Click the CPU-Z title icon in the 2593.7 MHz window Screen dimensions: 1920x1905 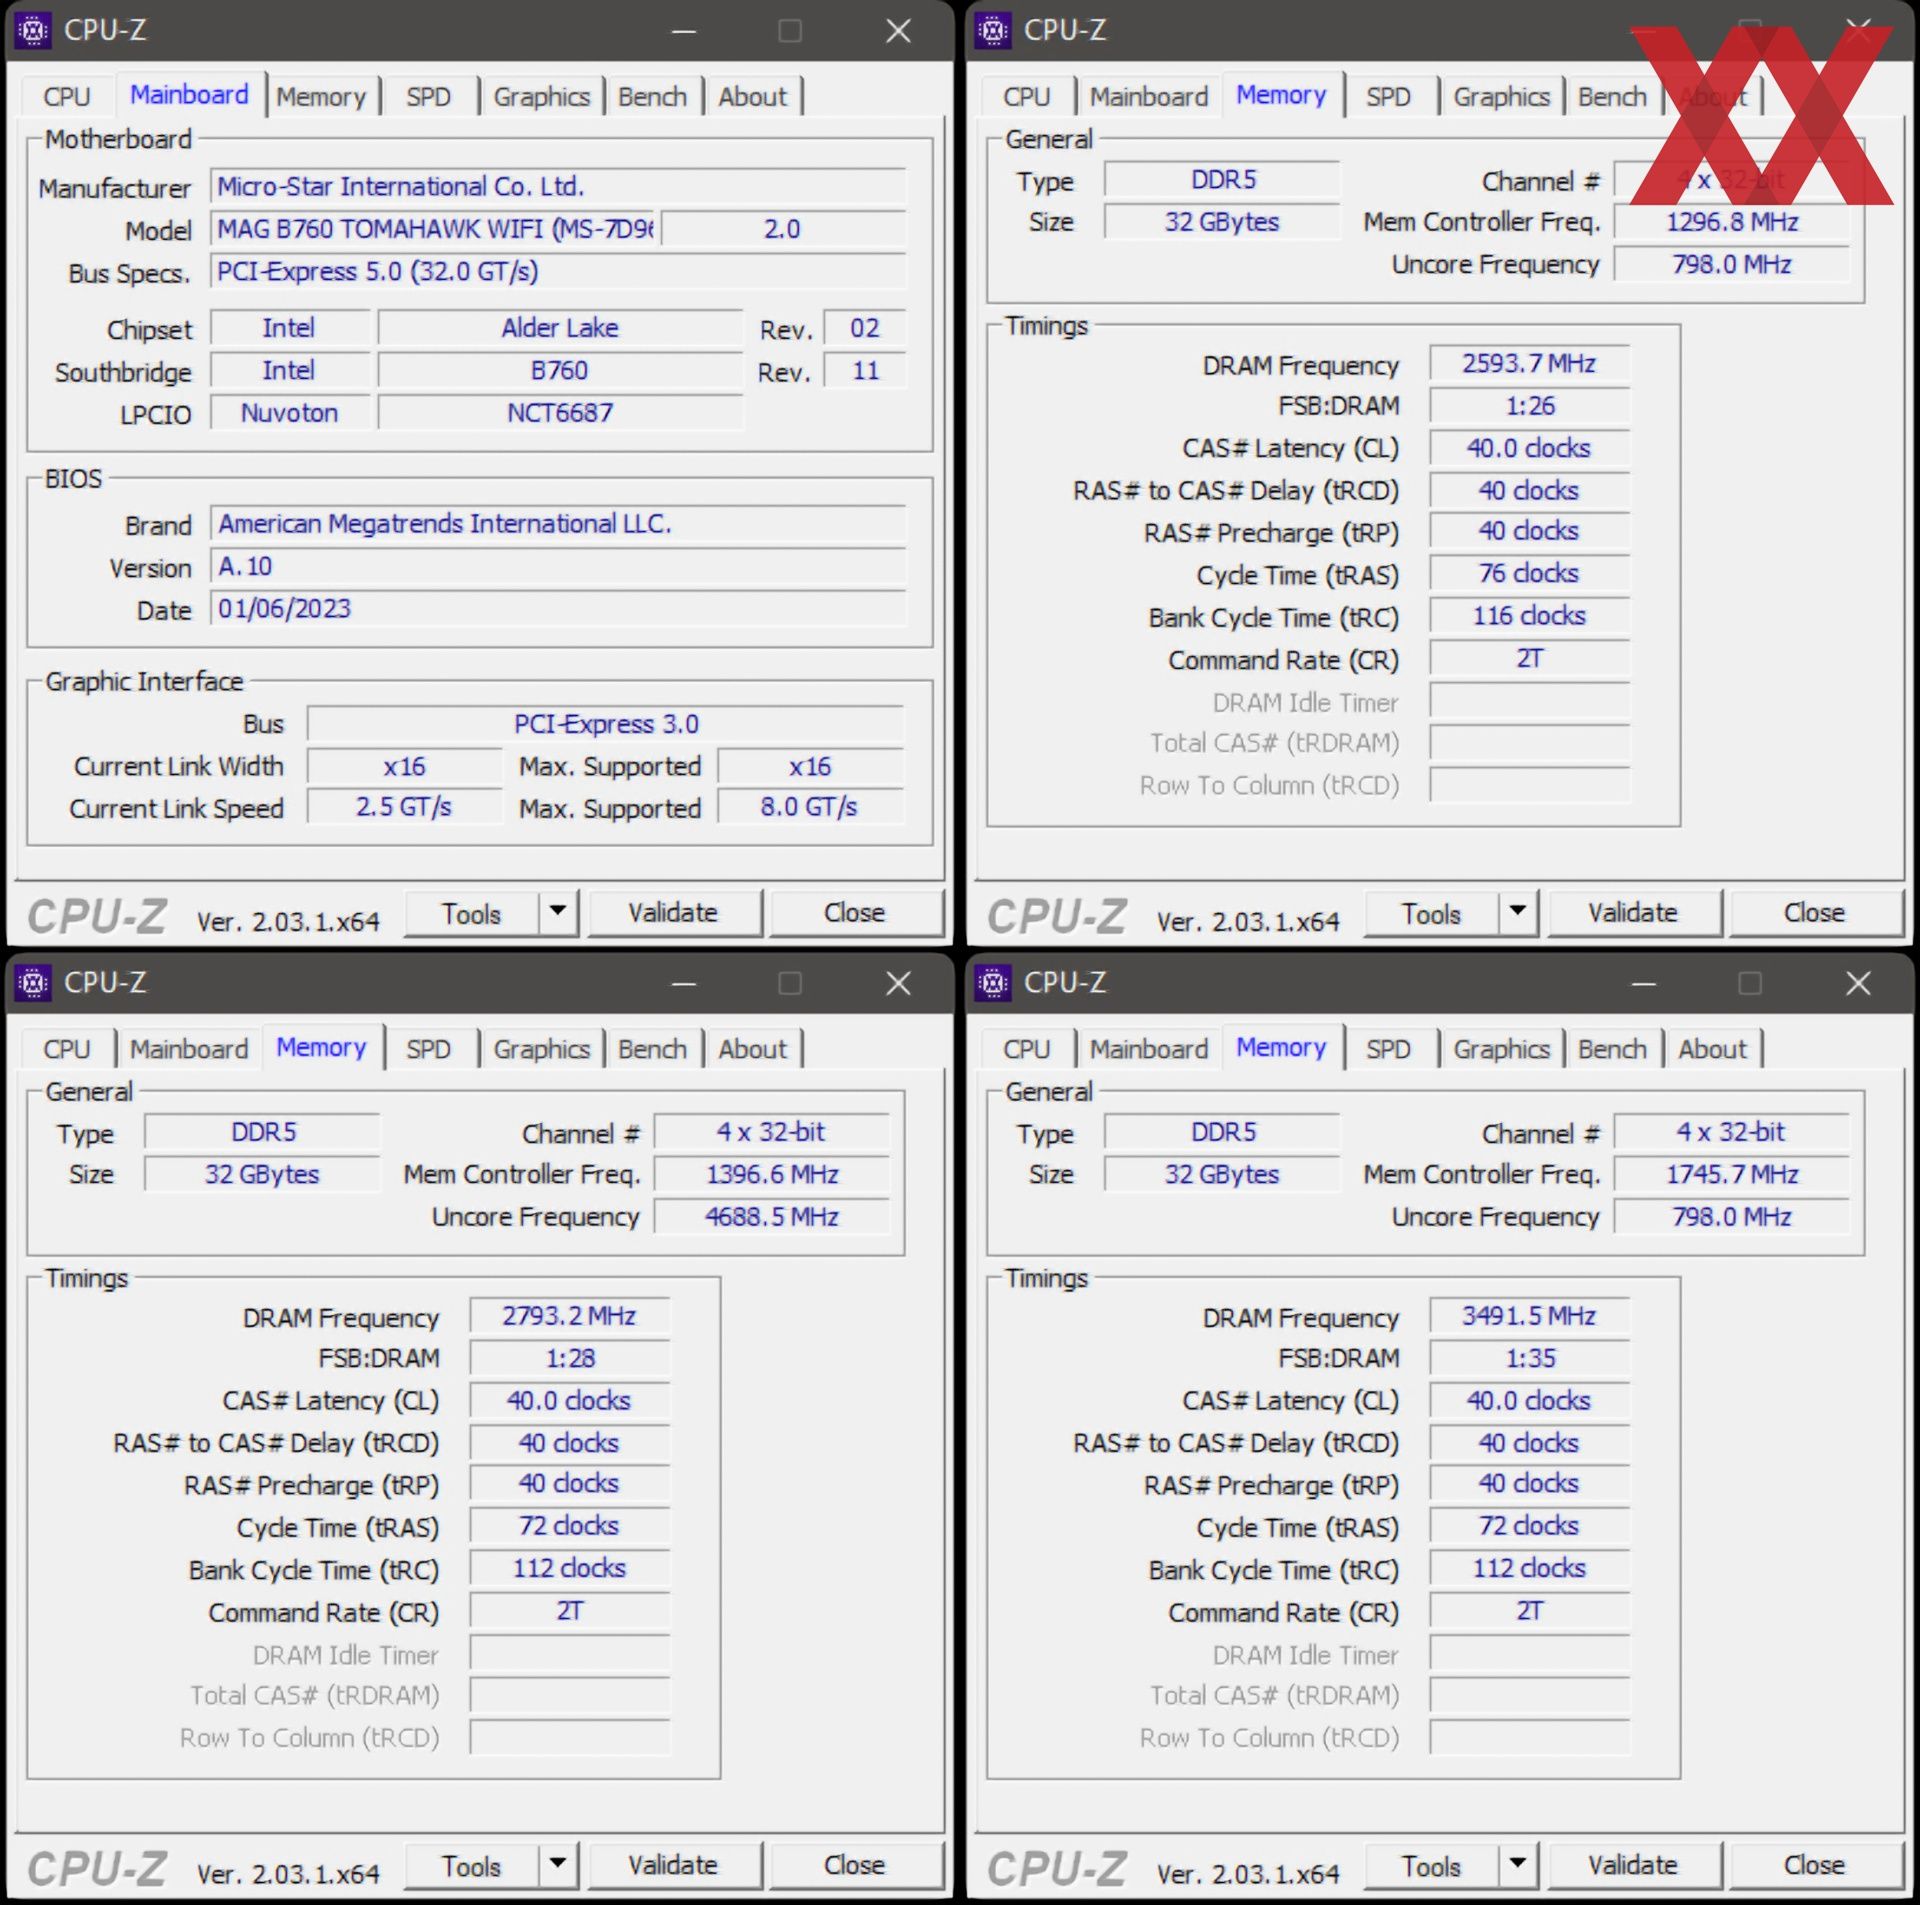coord(993,31)
